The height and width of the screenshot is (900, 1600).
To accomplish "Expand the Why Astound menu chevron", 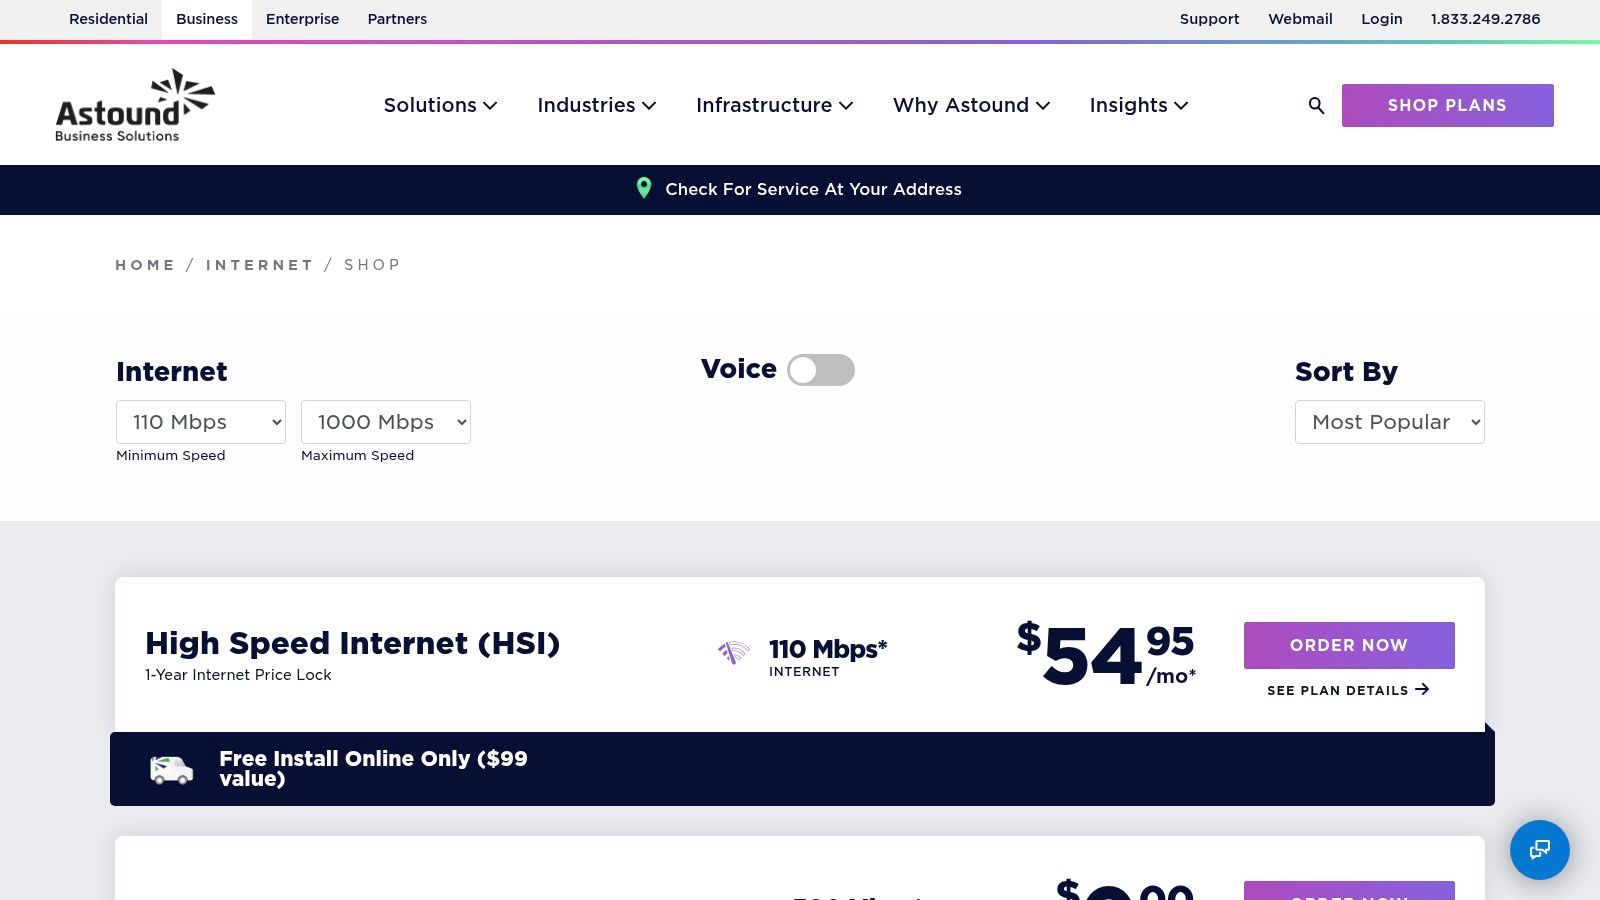I will pos(1043,106).
